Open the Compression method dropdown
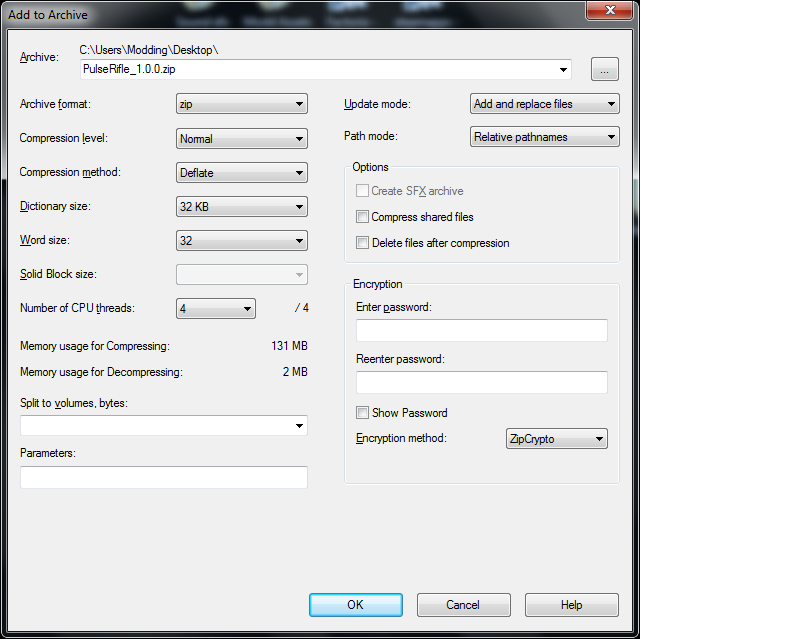Screen dimensions: 800x639 click(241, 173)
